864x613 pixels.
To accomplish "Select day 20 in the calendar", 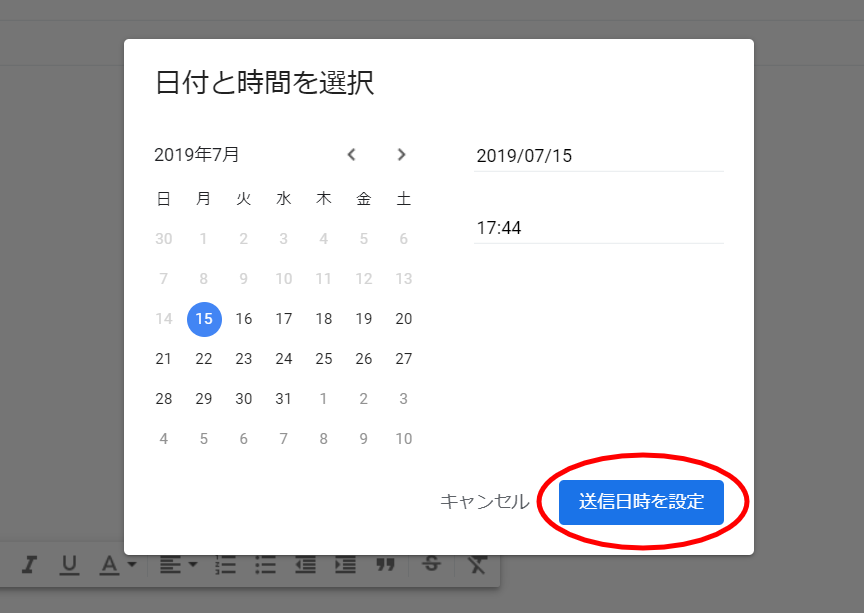I will [404, 319].
